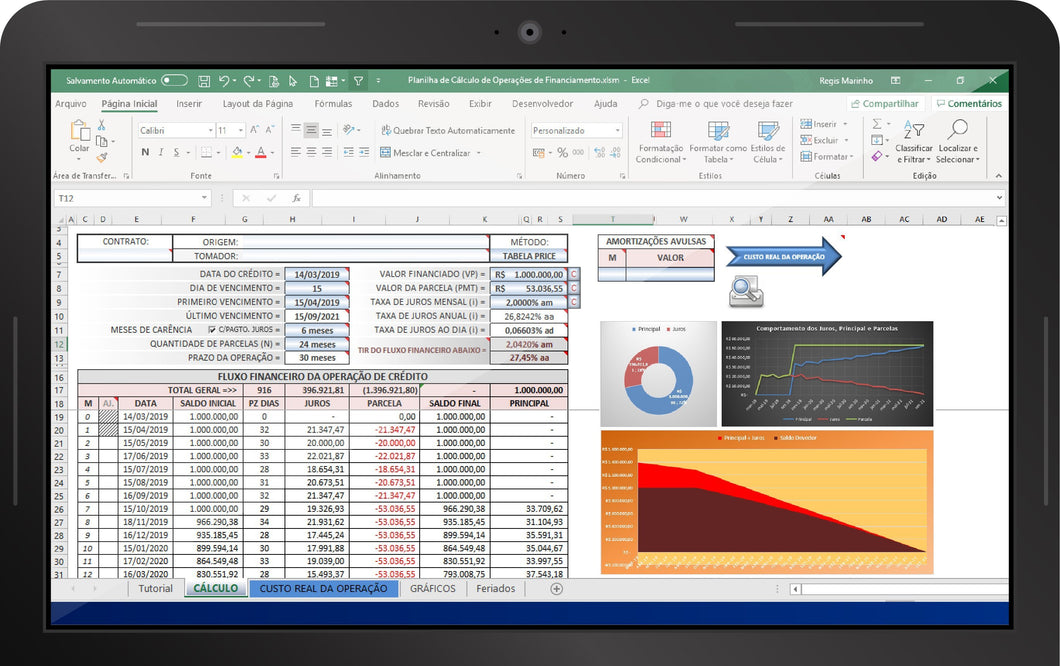Open the Arquivo menu
This screenshot has width=1060, height=666.
pyautogui.click(x=70, y=103)
